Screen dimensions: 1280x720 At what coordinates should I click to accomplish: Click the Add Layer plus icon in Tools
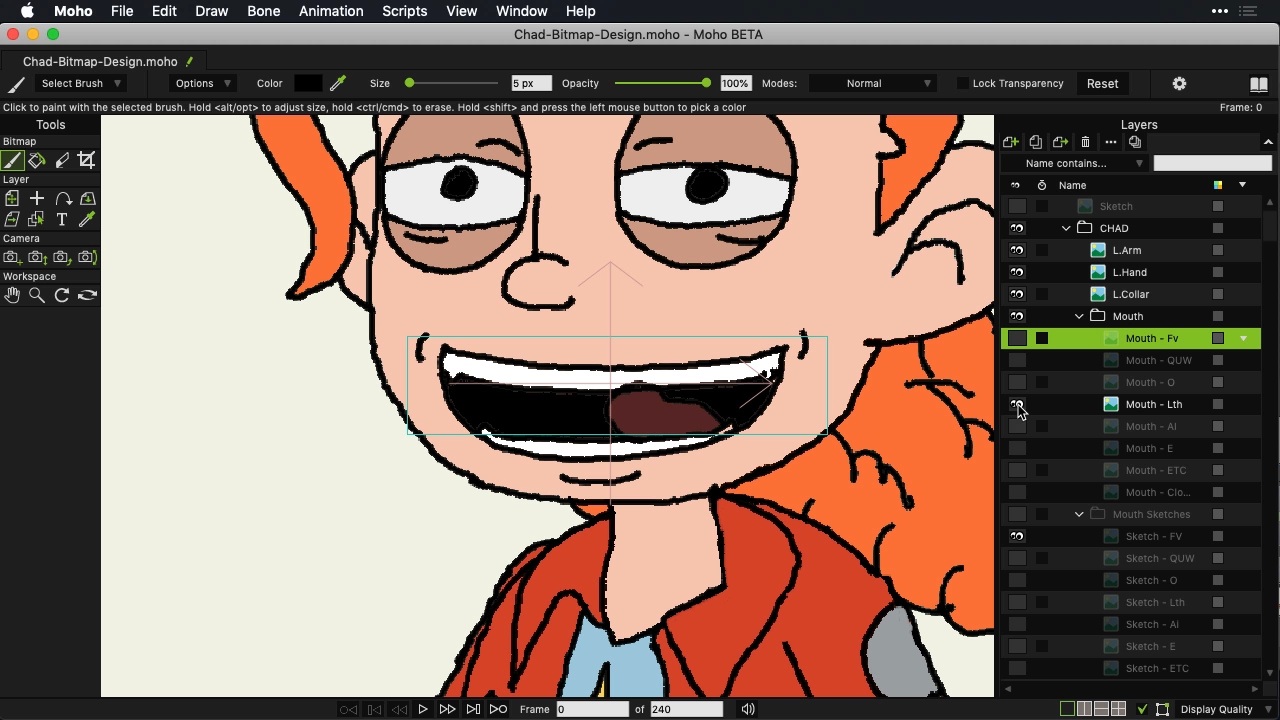pos(36,198)
